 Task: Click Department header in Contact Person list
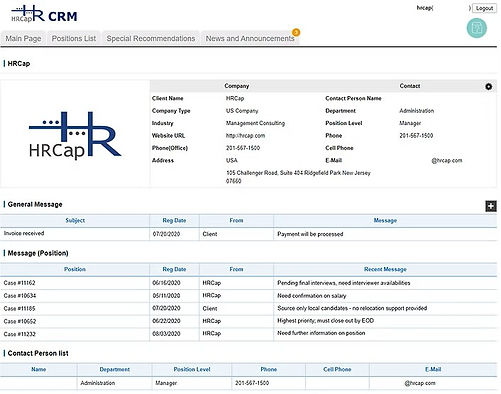(x=114, y=369)
